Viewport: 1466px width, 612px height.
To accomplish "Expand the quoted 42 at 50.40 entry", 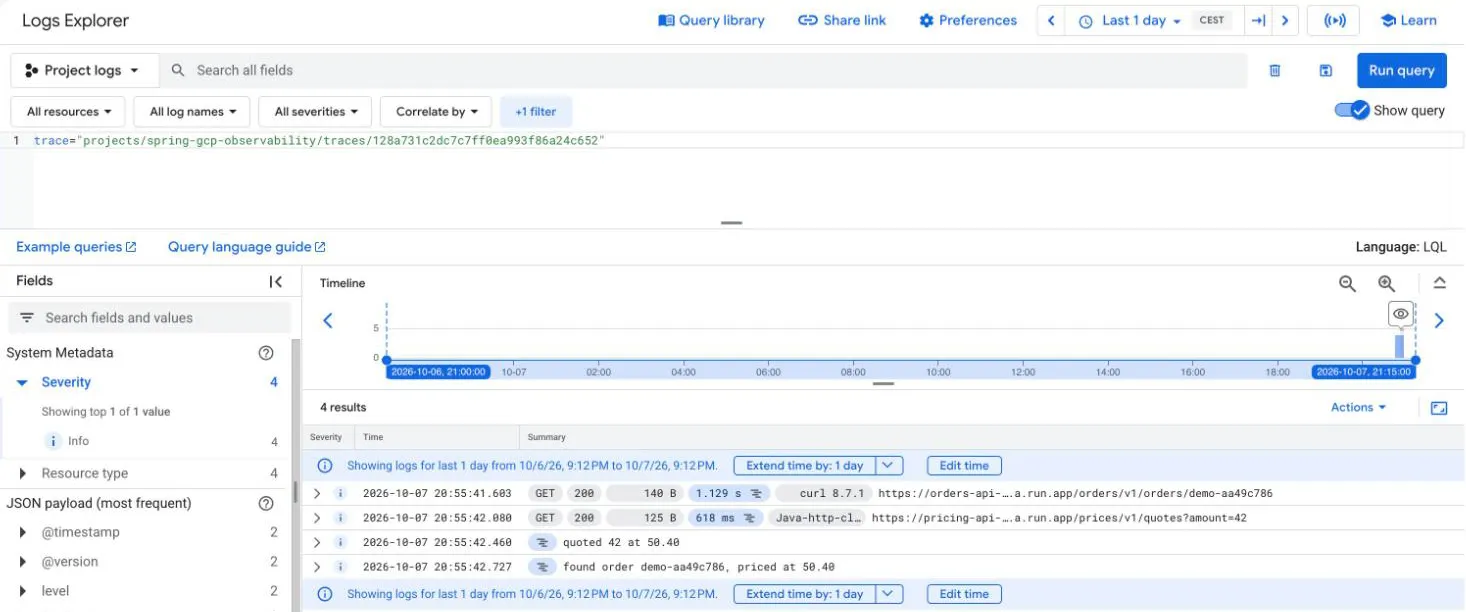I will 317,543.
